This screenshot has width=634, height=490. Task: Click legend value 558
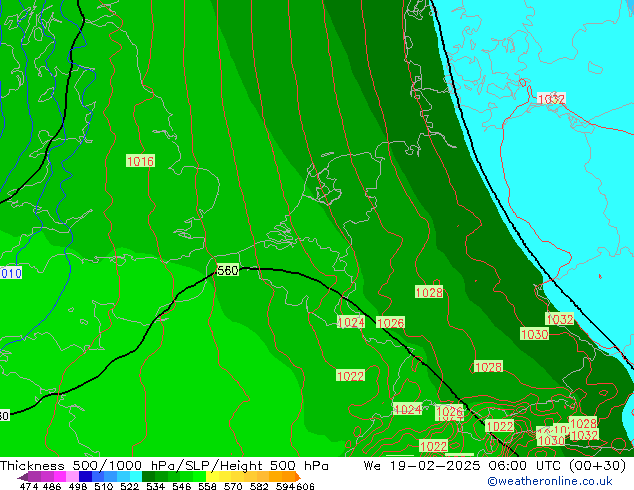207,486
